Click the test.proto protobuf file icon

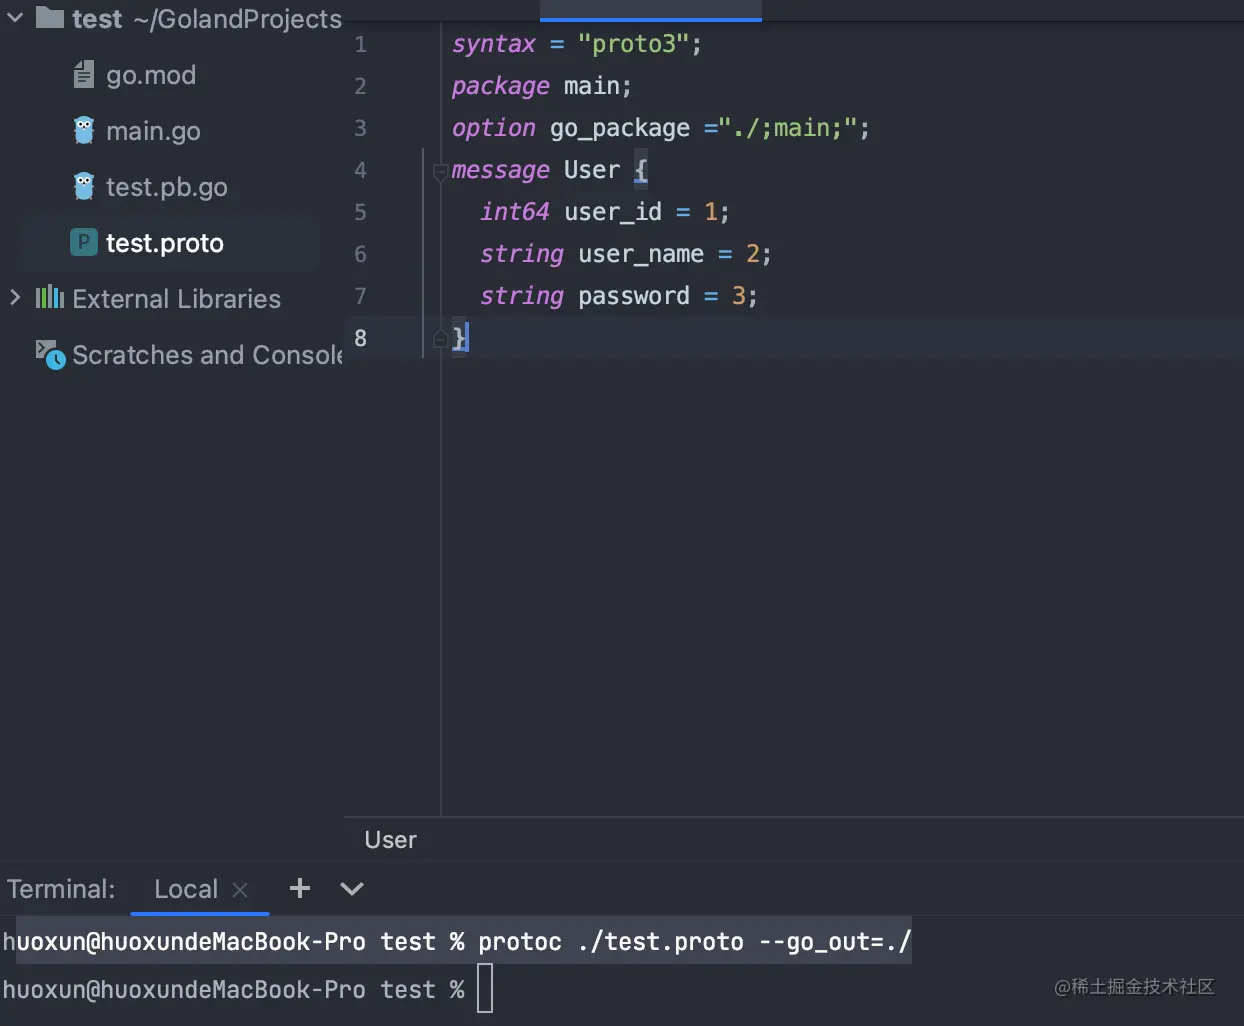(x=83, y=242)
